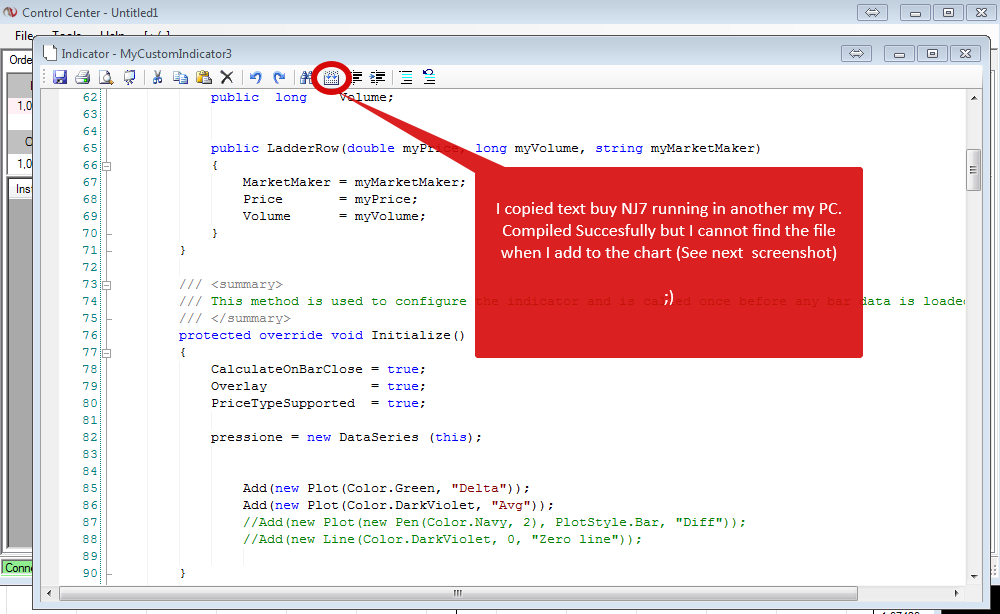Open find with the binoculars icon
Screen dimensions: 1000x614
pos(307,78)
